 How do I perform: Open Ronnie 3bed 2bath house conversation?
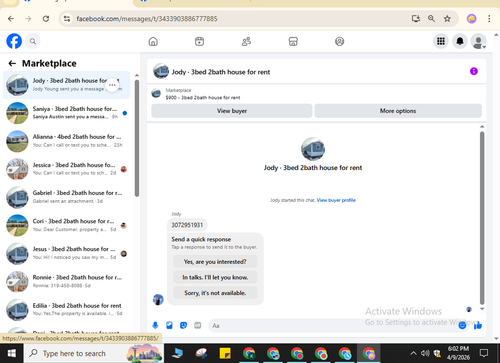pos(67,281)
